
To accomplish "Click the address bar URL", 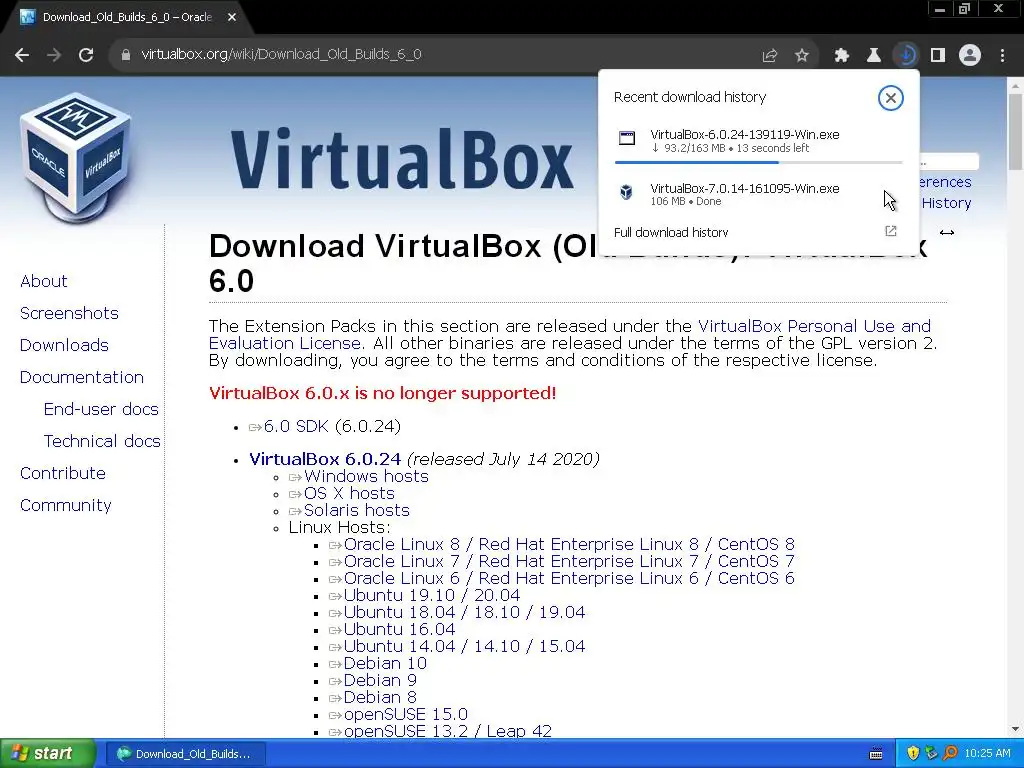I will click(281, 54).
